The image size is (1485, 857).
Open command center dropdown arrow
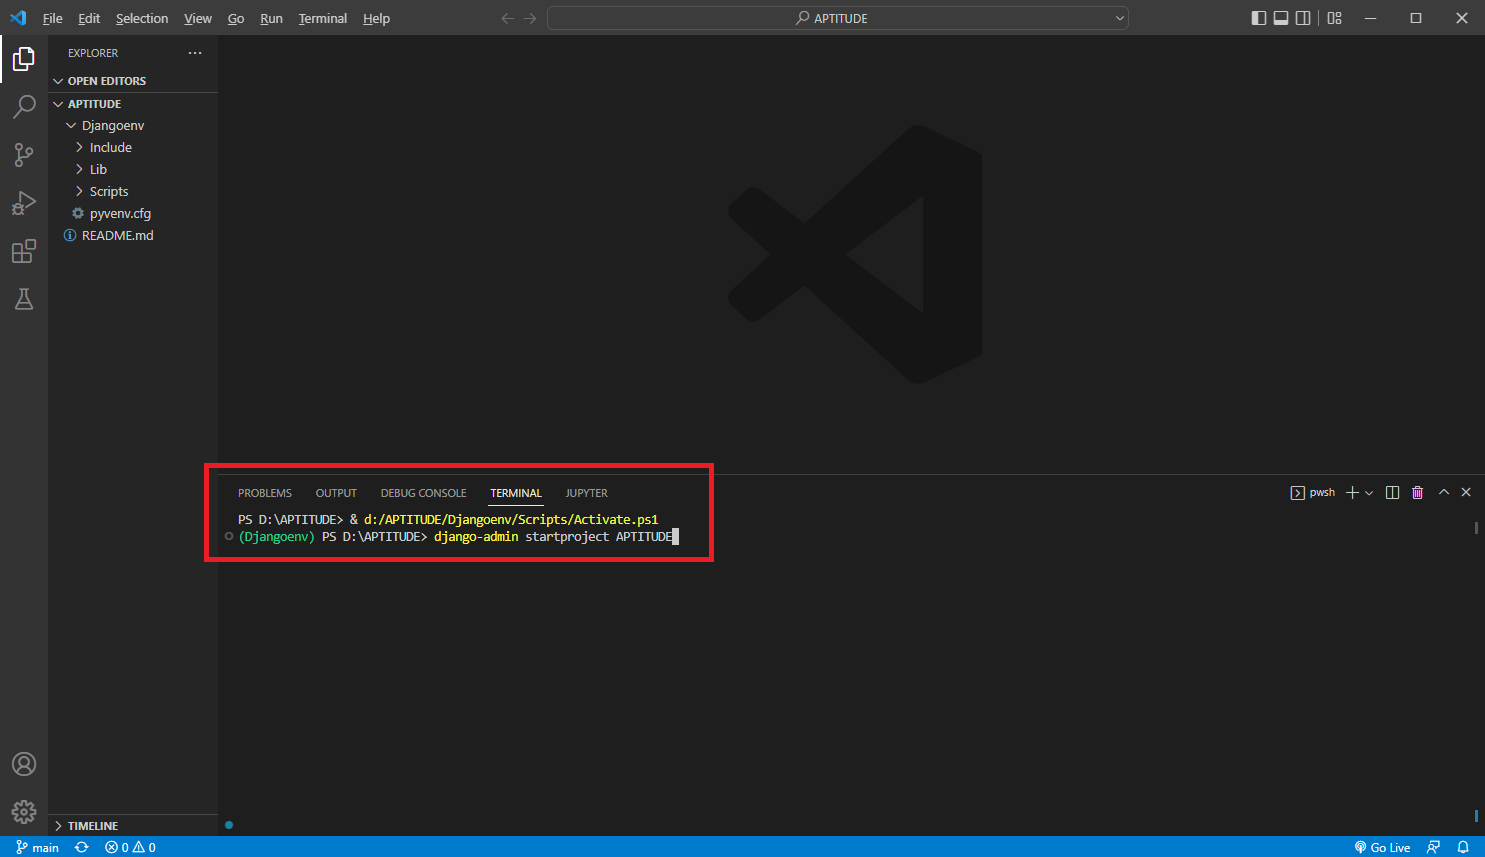pos(1119,18)
